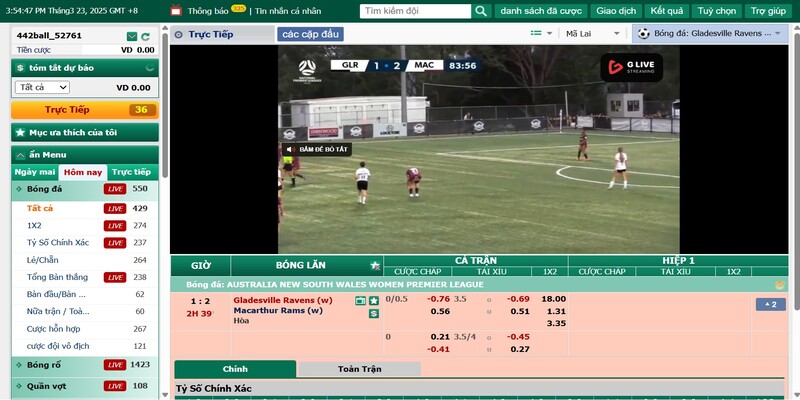Screen dimensions: 800x400
Task: Select Cược hỗn hợp in sidebar
Action: click(54, 329)
